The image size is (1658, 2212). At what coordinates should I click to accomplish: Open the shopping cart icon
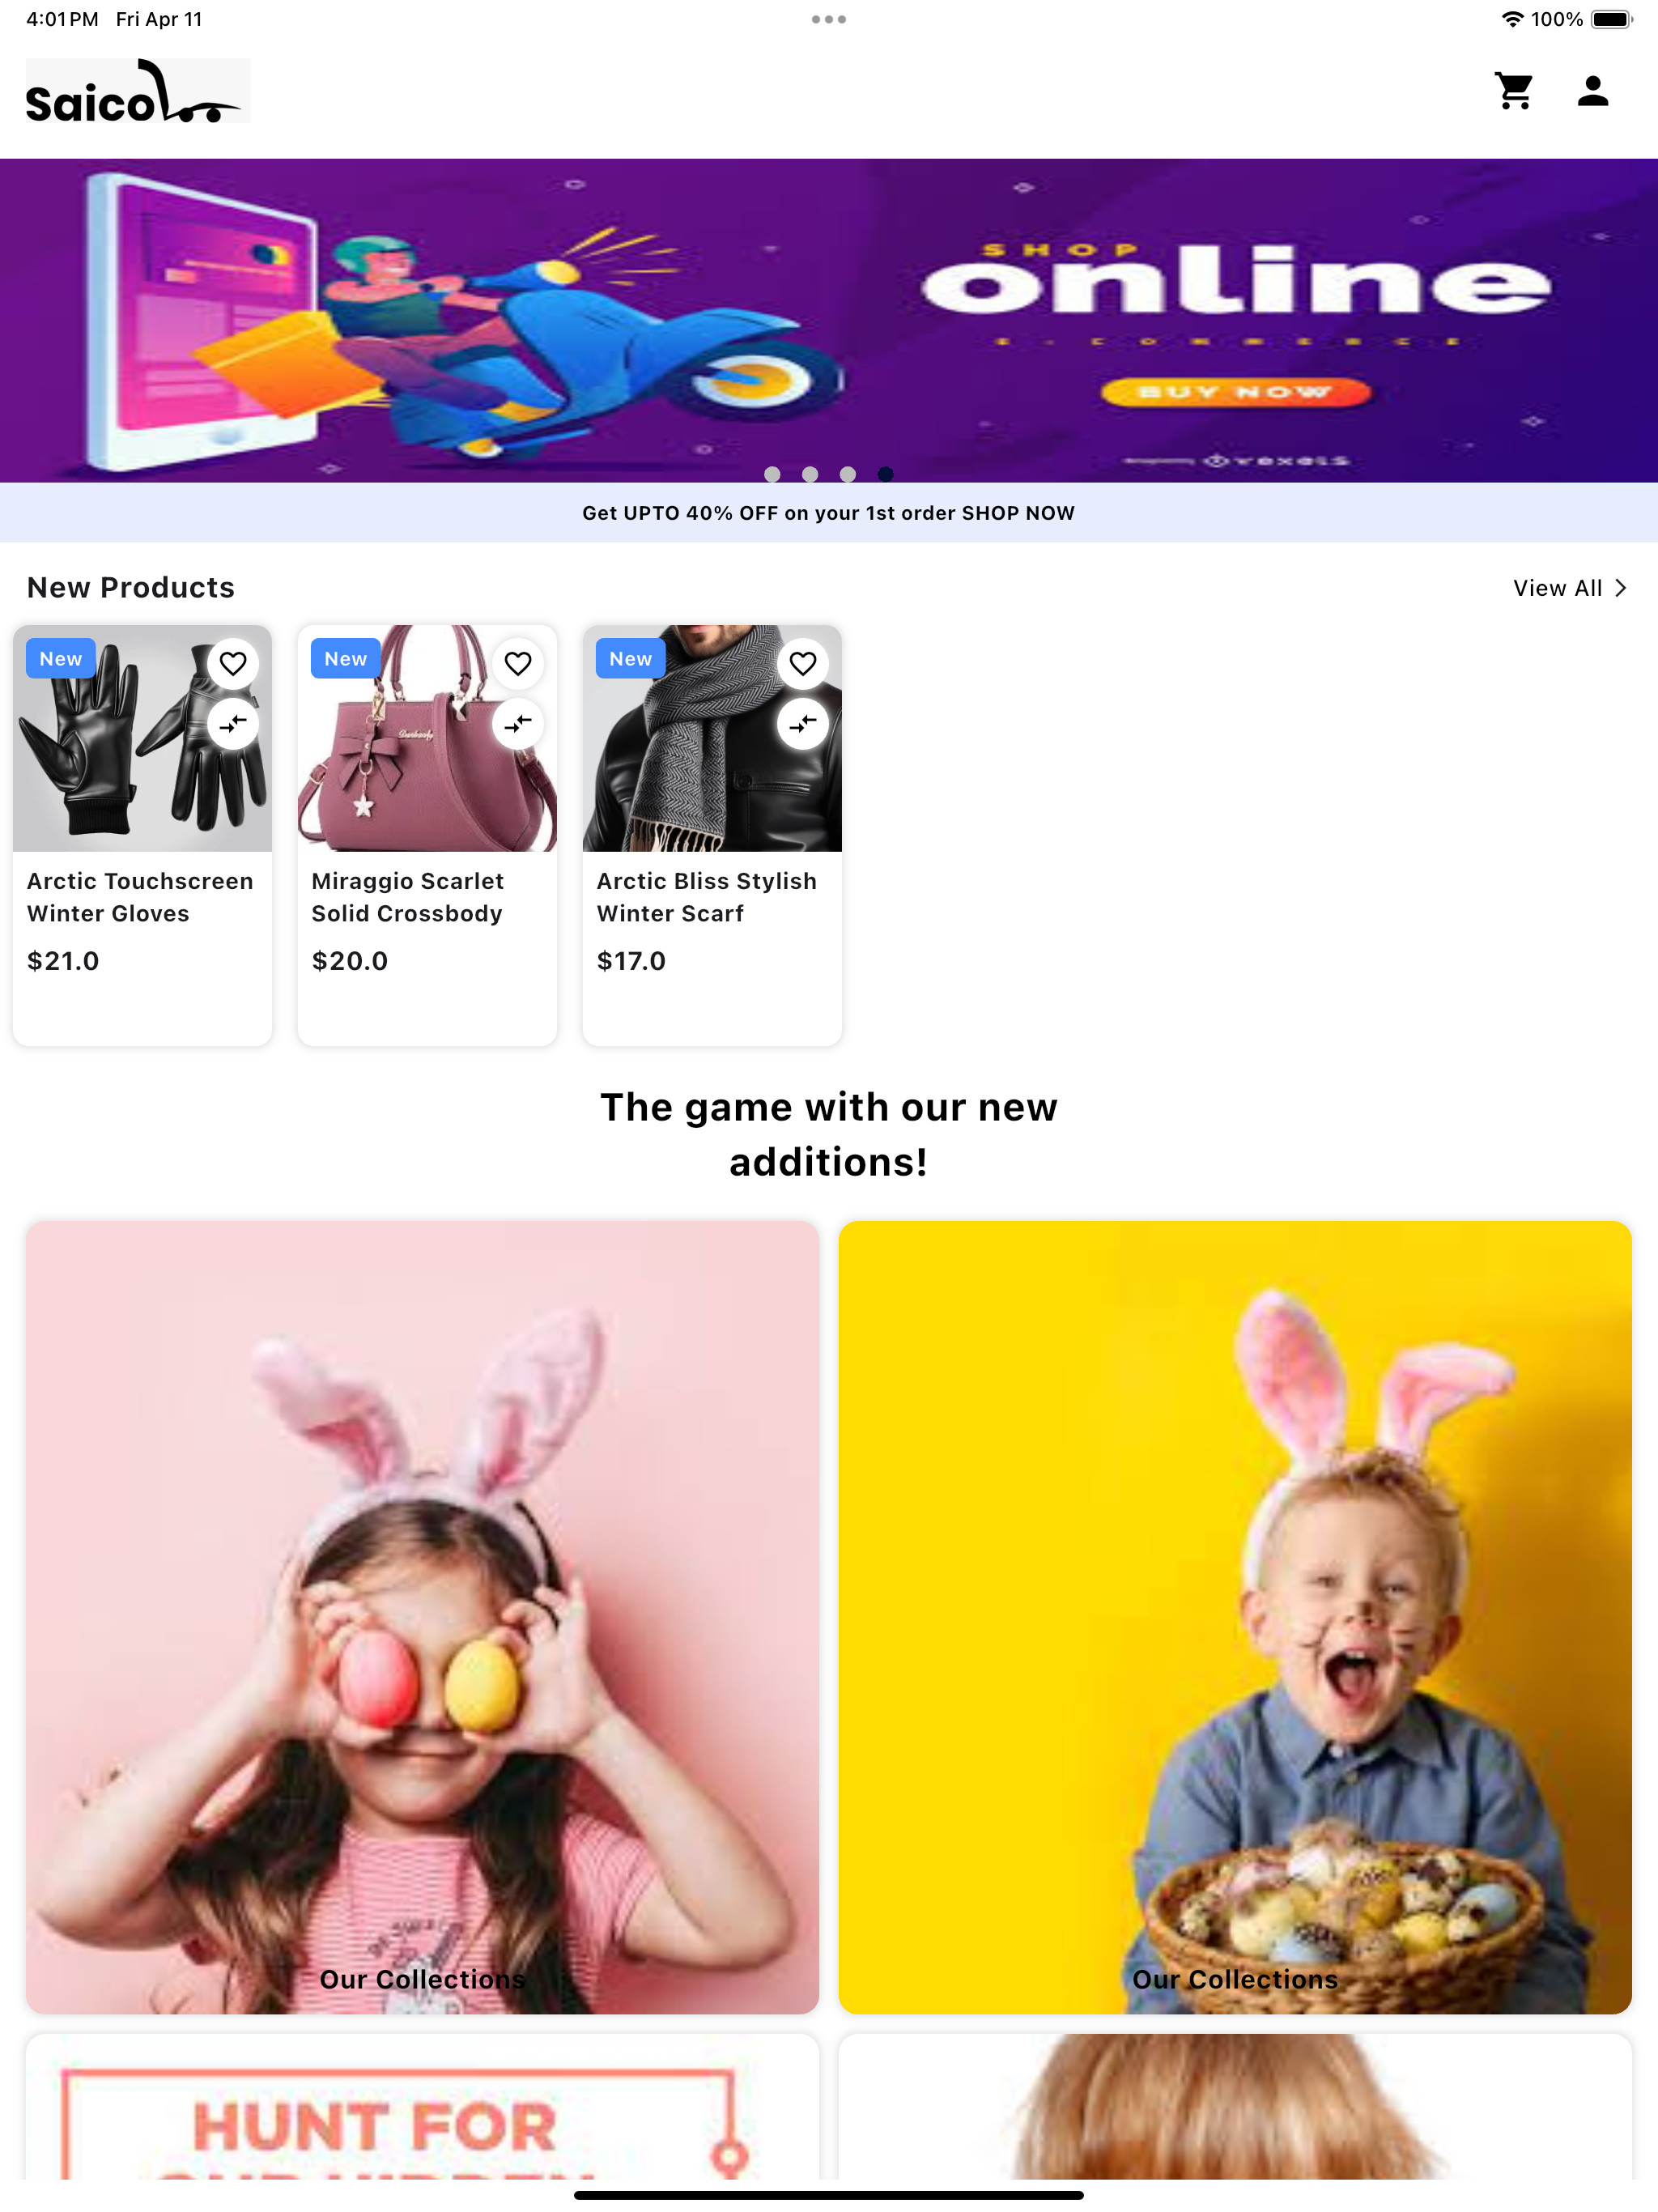[x=1514, y=91]
